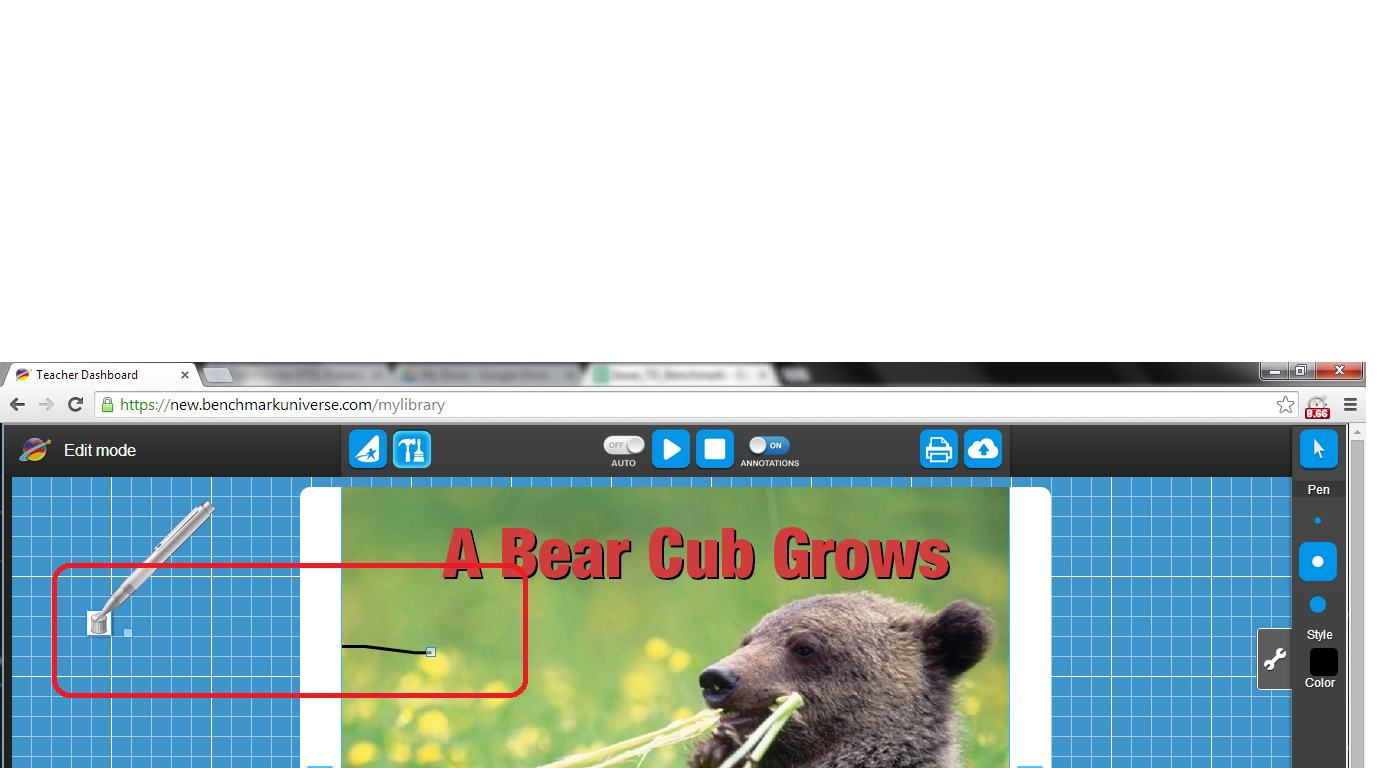This screenshot has width=1382, height=768.
Task: Toggle the AUTO switch on
Action: tap(624, 445)
